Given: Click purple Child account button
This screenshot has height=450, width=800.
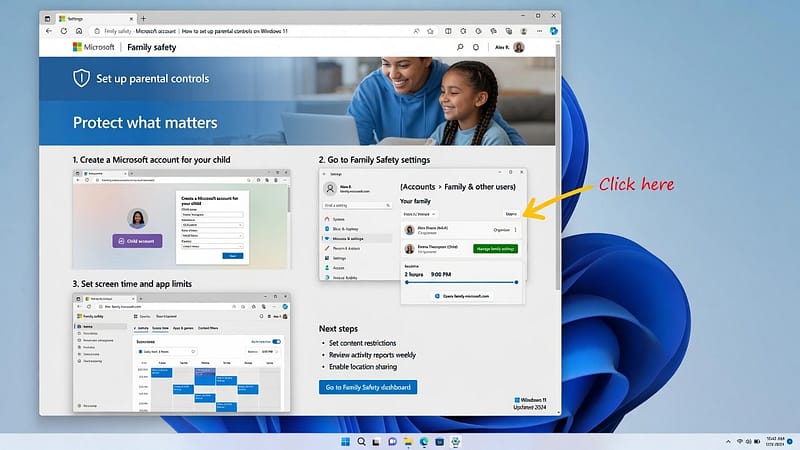Looking at the screenshot, I should click(137, 241).
